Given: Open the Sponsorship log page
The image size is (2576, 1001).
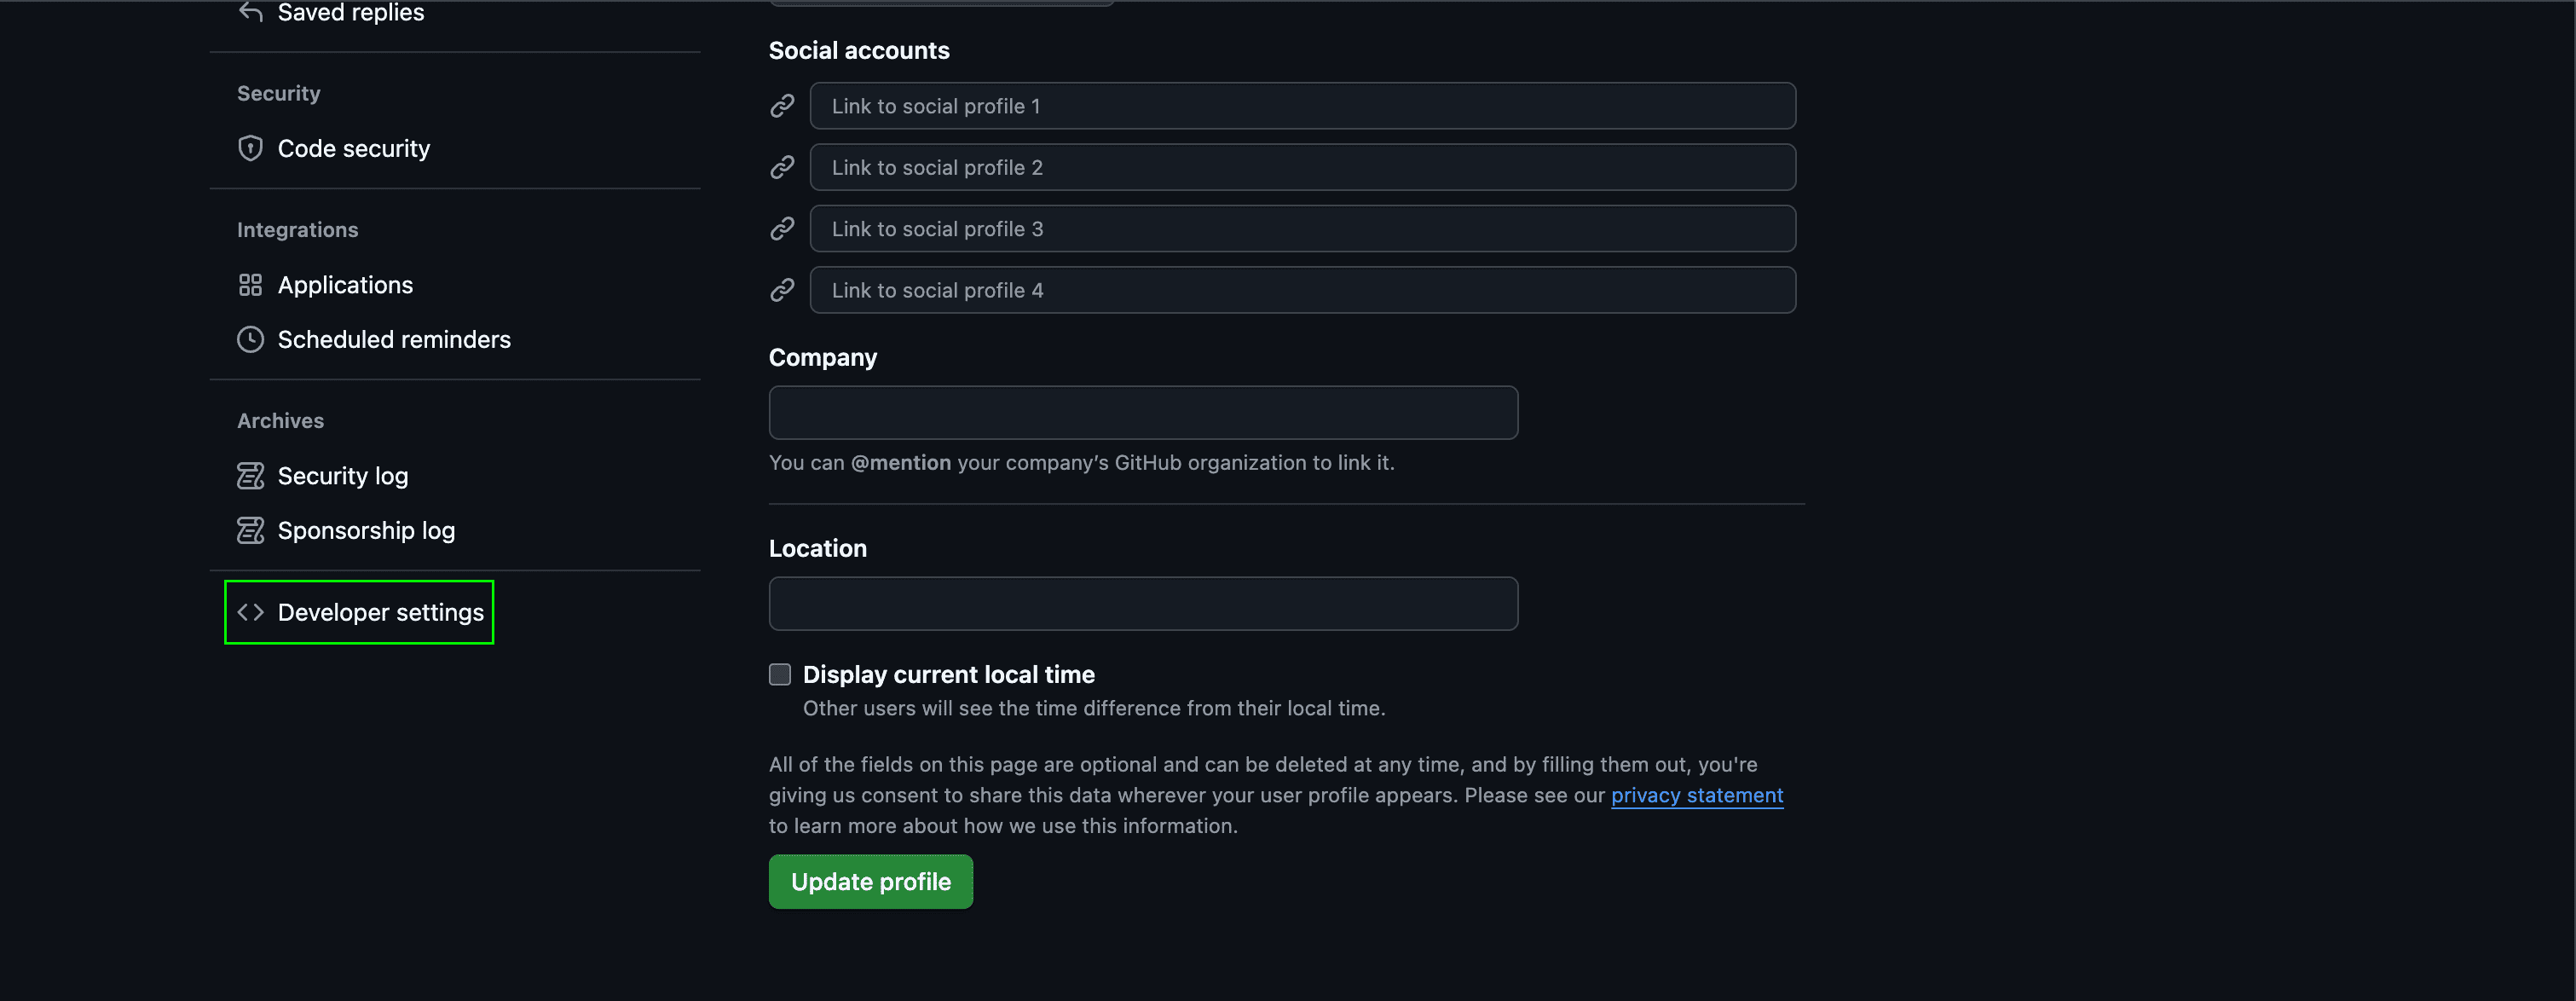Looking at the screenshot, I should coord(366,531).
